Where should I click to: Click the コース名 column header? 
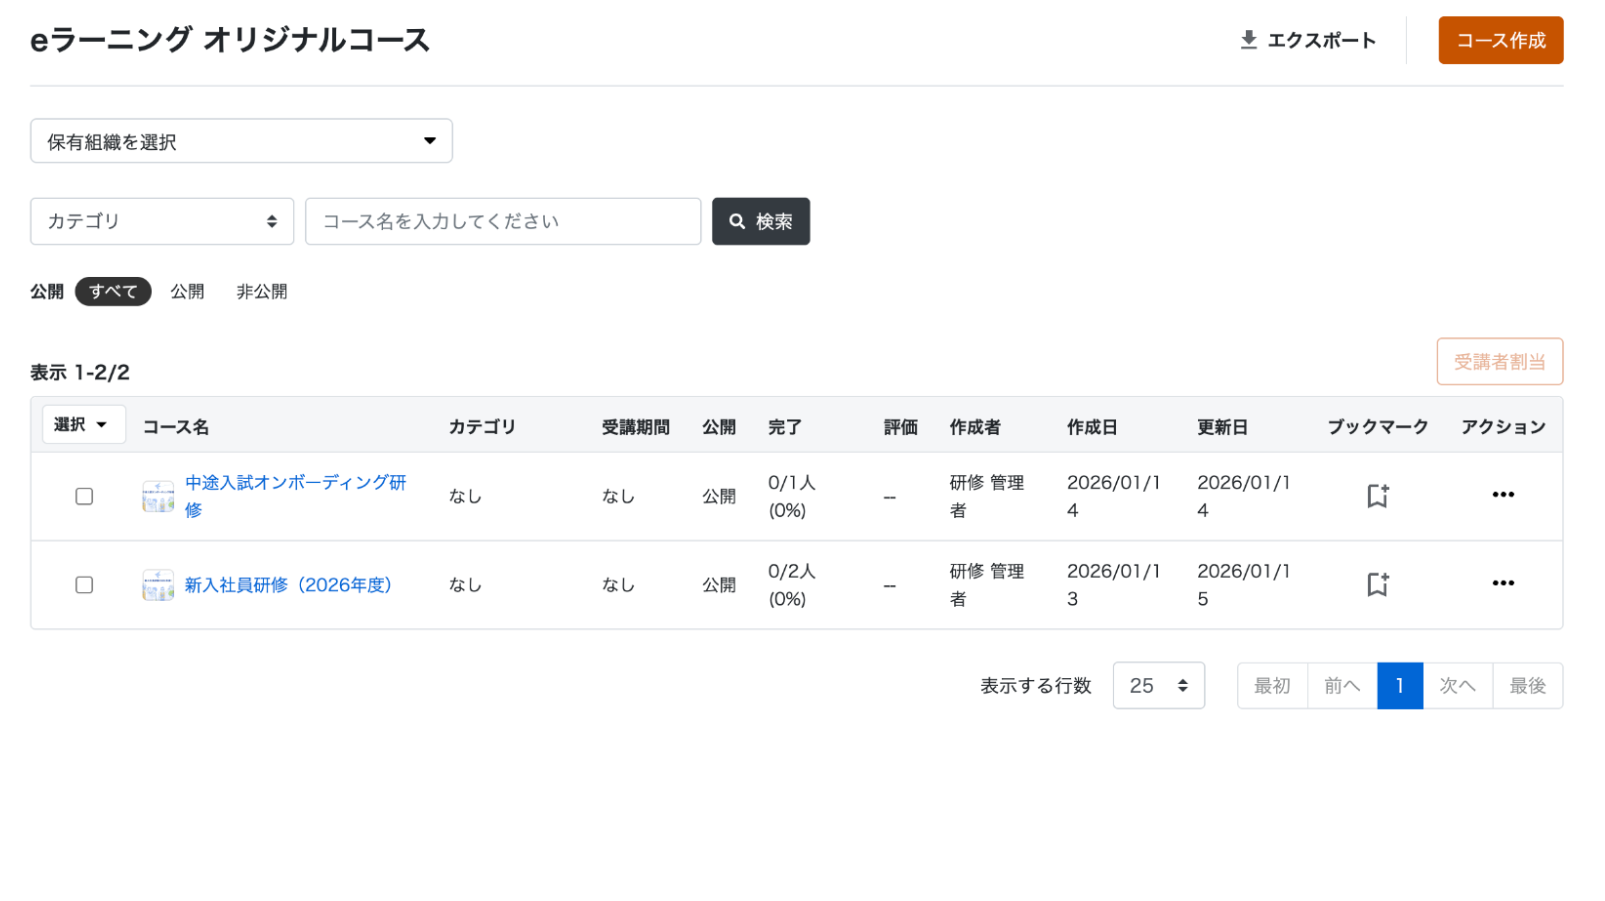pos(176,427)
